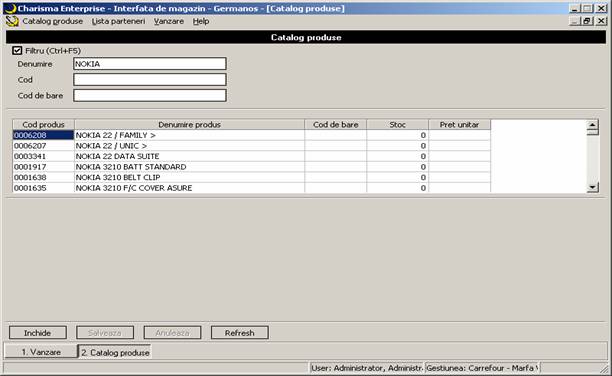Switch to the 1. Vanzare tab

pyautogui.click(x=41, y=352)
